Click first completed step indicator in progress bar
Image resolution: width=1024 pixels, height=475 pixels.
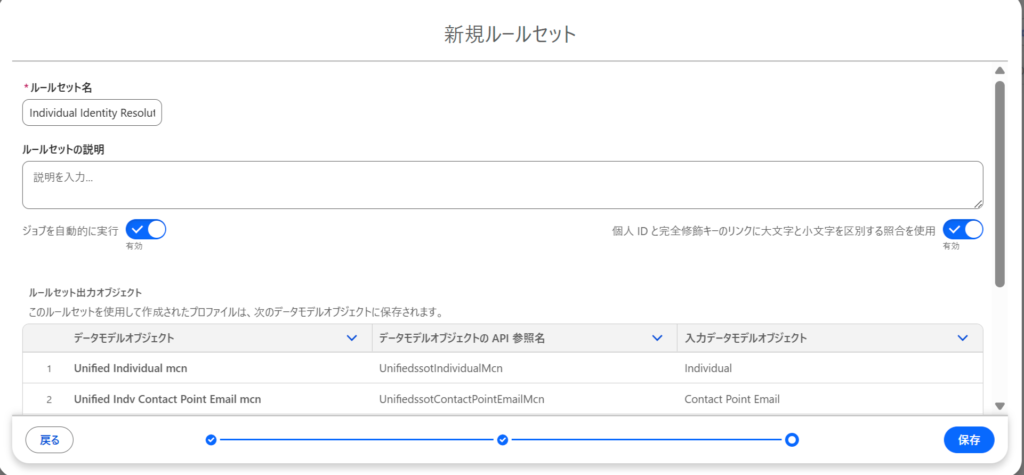click(211, 440)
